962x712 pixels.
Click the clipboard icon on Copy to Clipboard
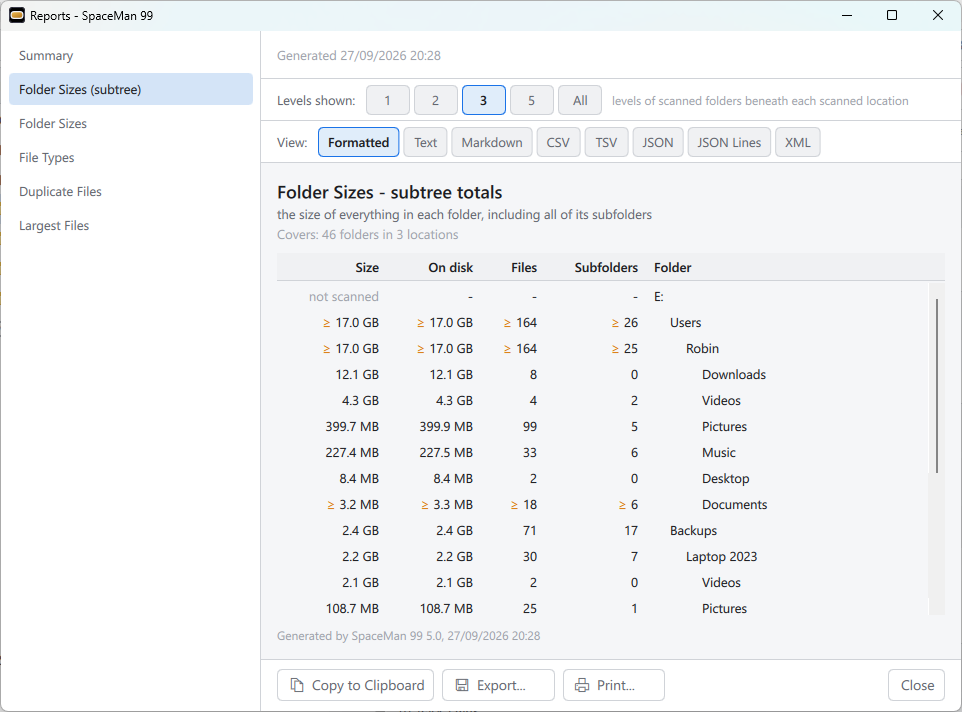pos(297,685)
